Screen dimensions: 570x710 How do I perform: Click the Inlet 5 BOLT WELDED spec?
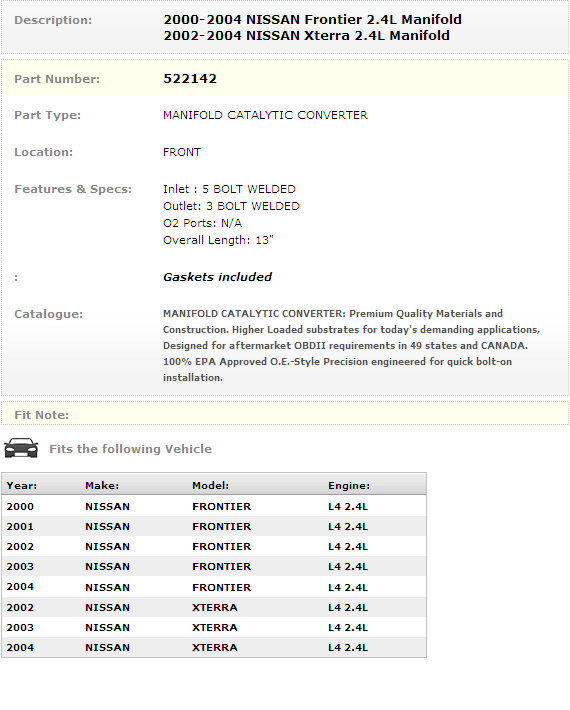(230, 189)
